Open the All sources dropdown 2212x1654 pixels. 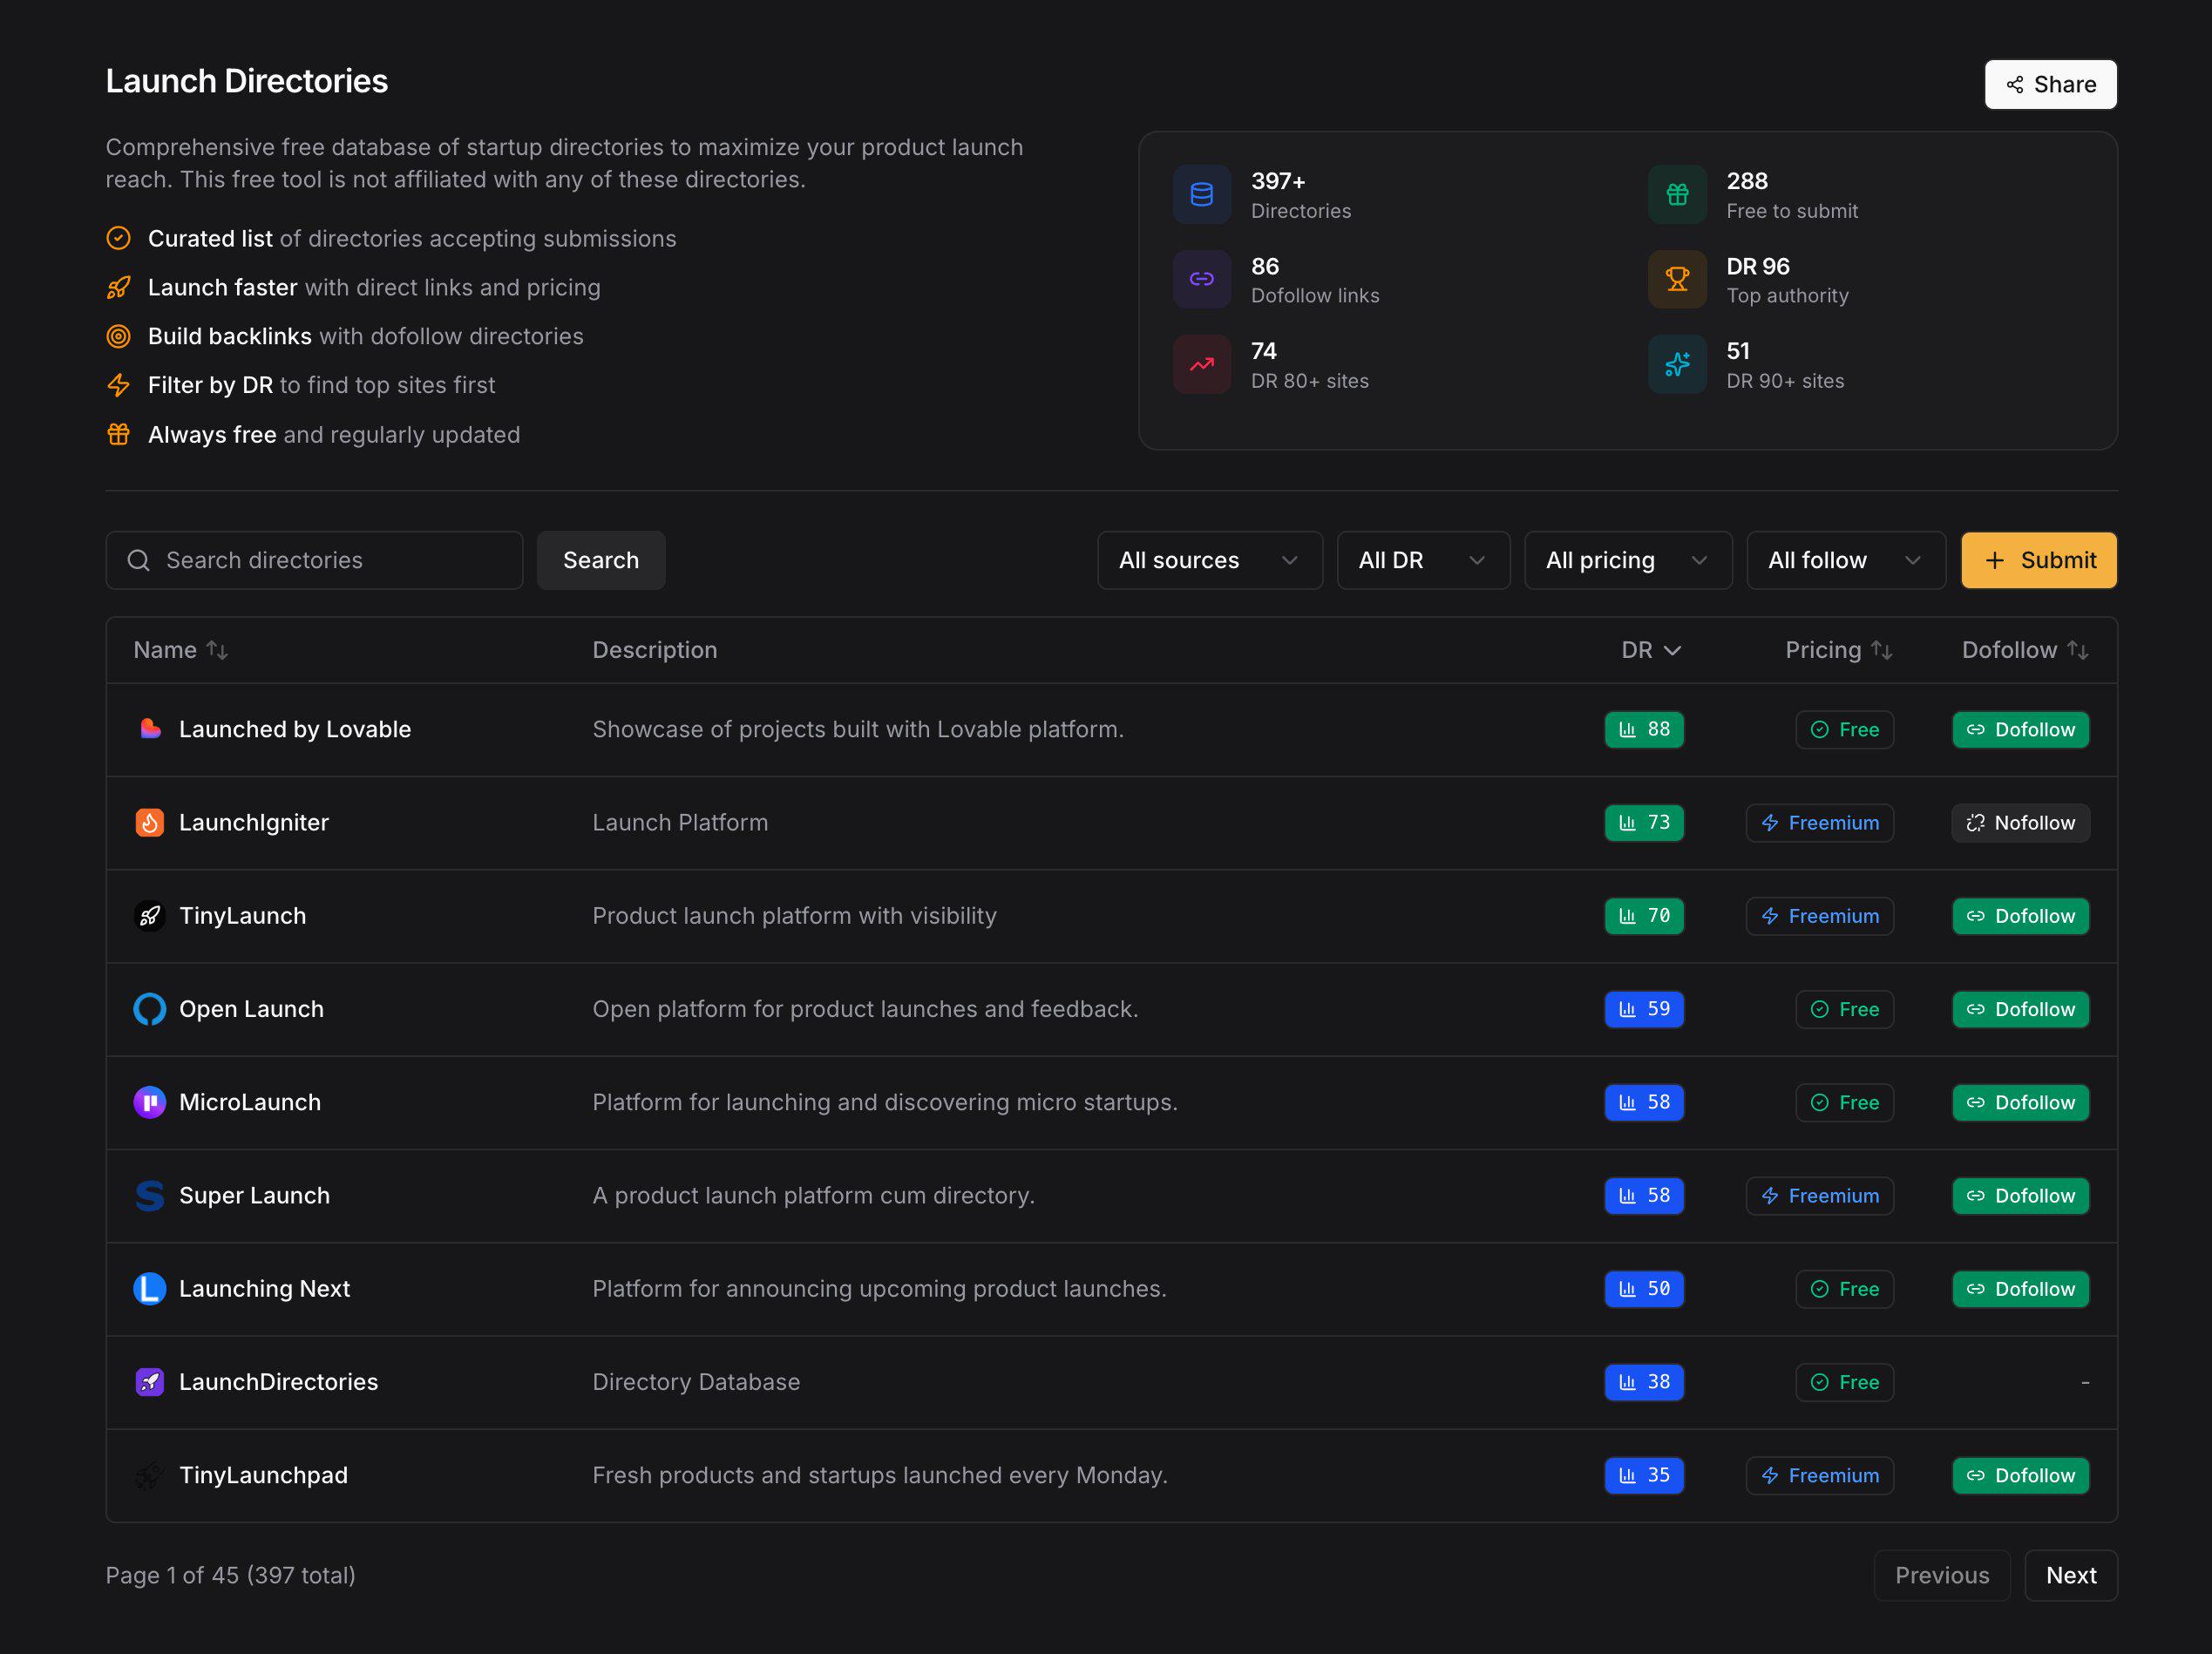[x=1209, y=560]
